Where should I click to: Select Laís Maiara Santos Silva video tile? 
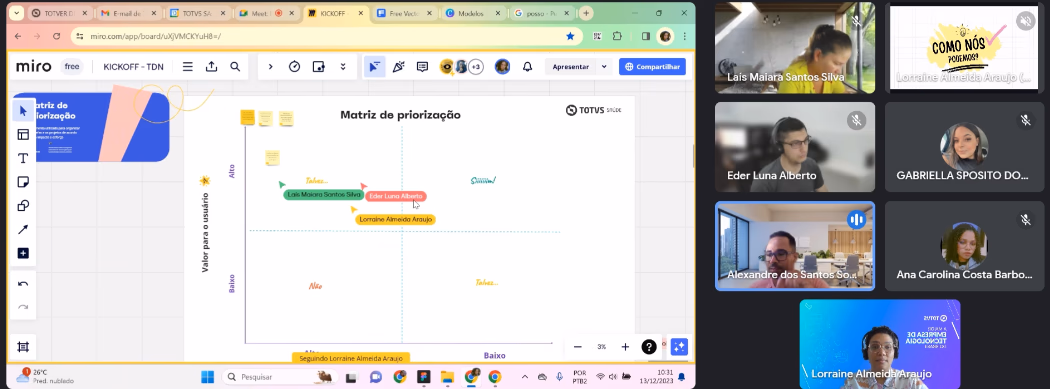(795, 48)
